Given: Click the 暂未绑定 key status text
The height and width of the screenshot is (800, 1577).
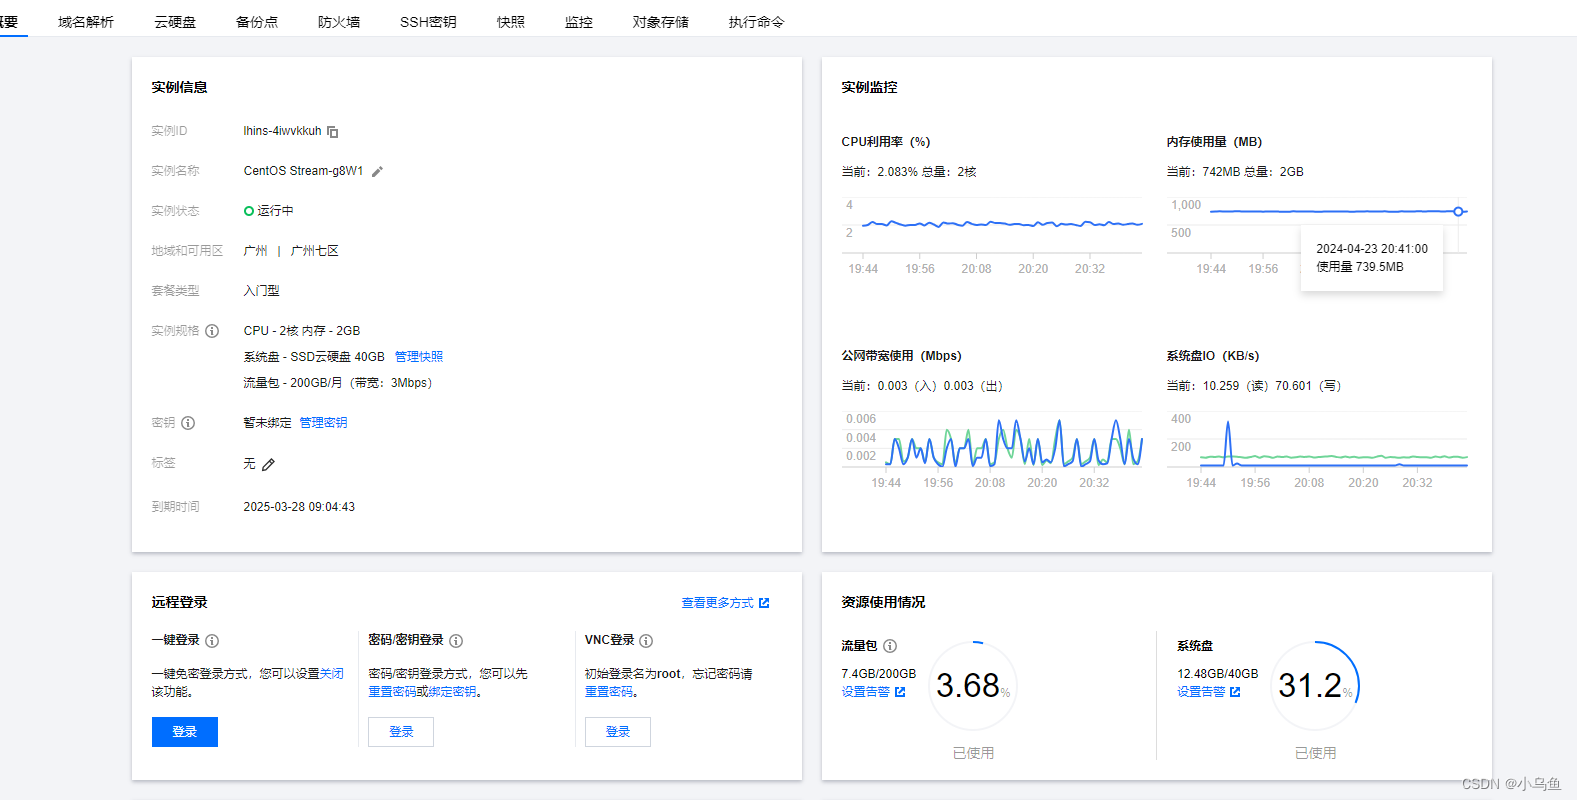Looking at the screenshot, I should tap(267, 423).
